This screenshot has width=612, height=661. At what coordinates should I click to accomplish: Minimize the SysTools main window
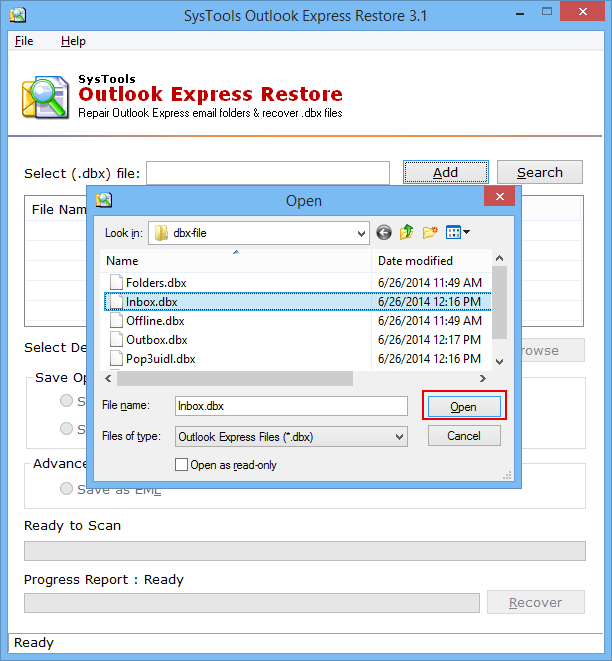520,14
